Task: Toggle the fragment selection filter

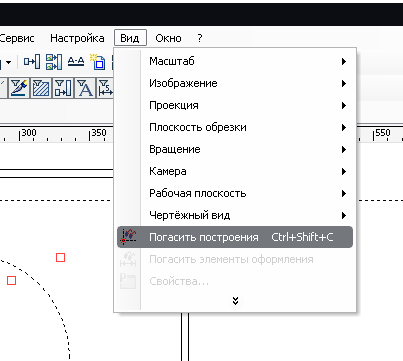Action: coord(63,88)
